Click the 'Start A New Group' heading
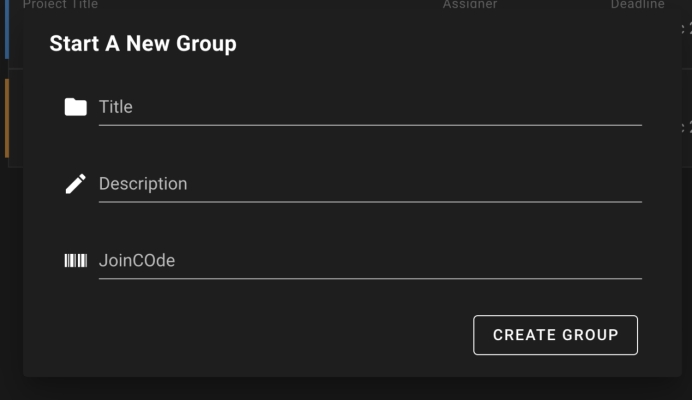 (143, 44)
